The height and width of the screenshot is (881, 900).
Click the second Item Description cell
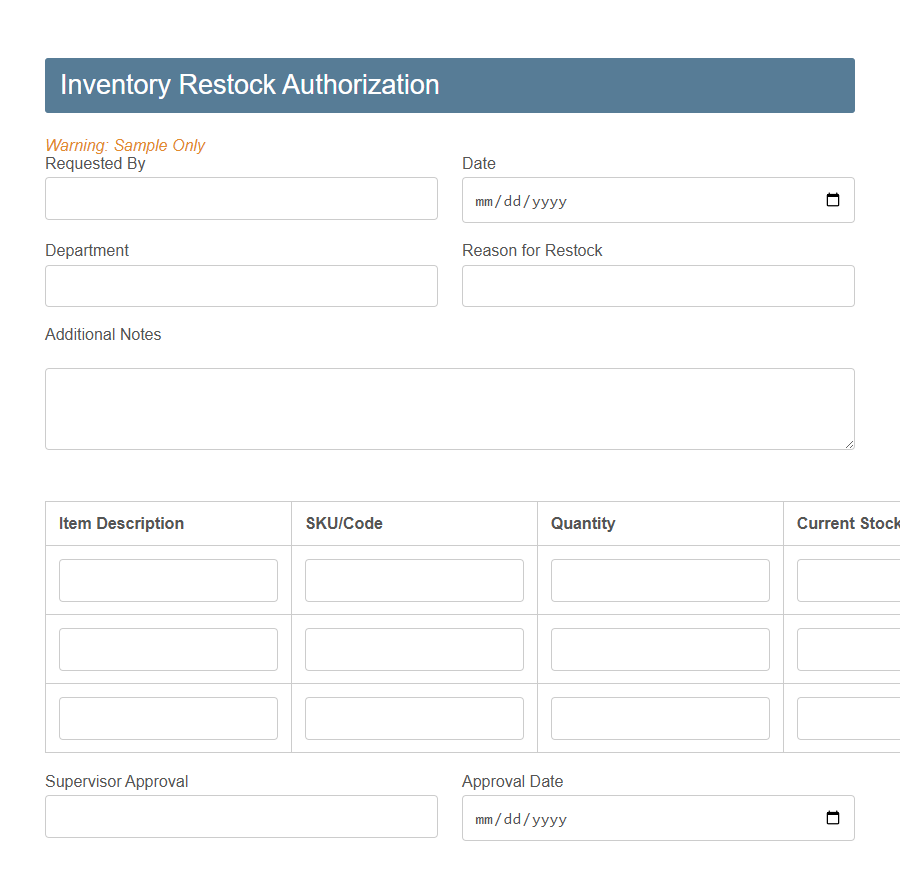pyautogui.click(x=168, y=649)
